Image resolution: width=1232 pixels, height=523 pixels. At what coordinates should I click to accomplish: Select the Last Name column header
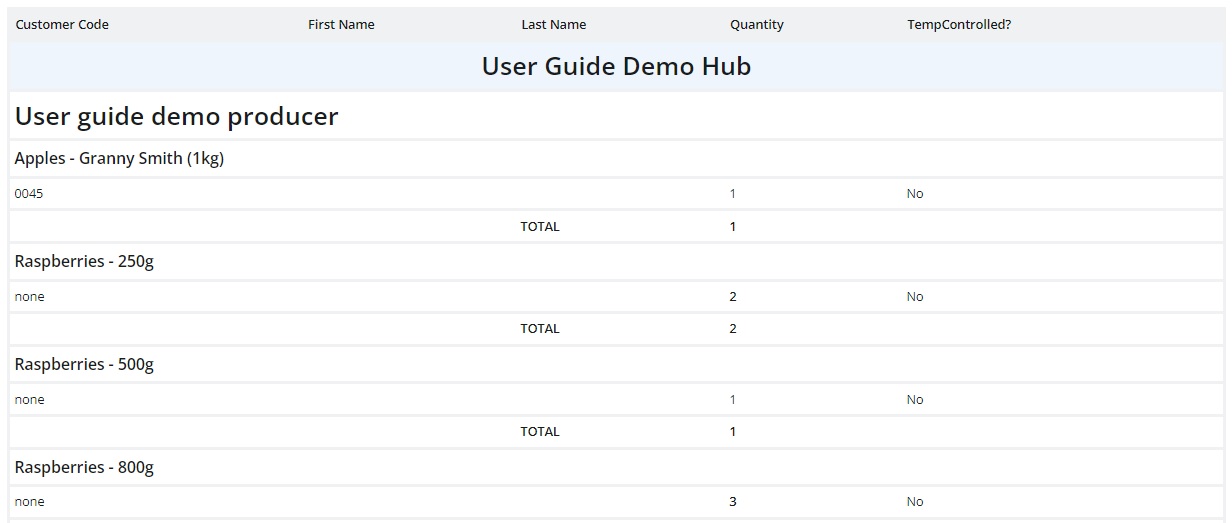pyautogui.click(x=553, y=25)
